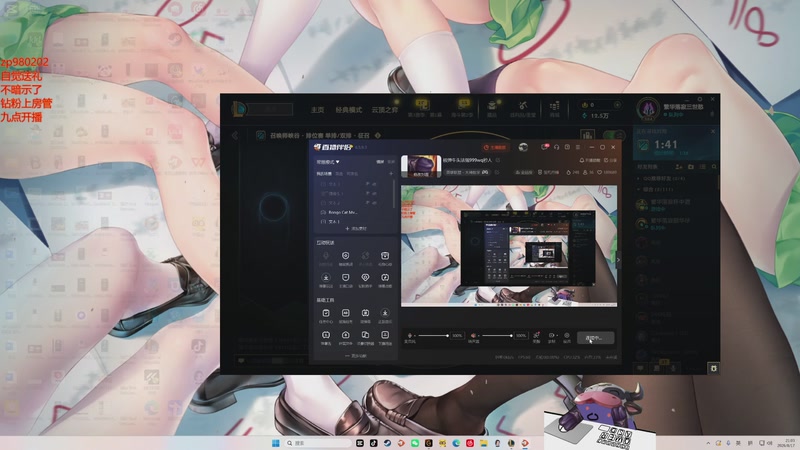Viewport: 800px width, 450px height.
Task: Click the third icon in basic tools bottom row
Action: (365, 335)
